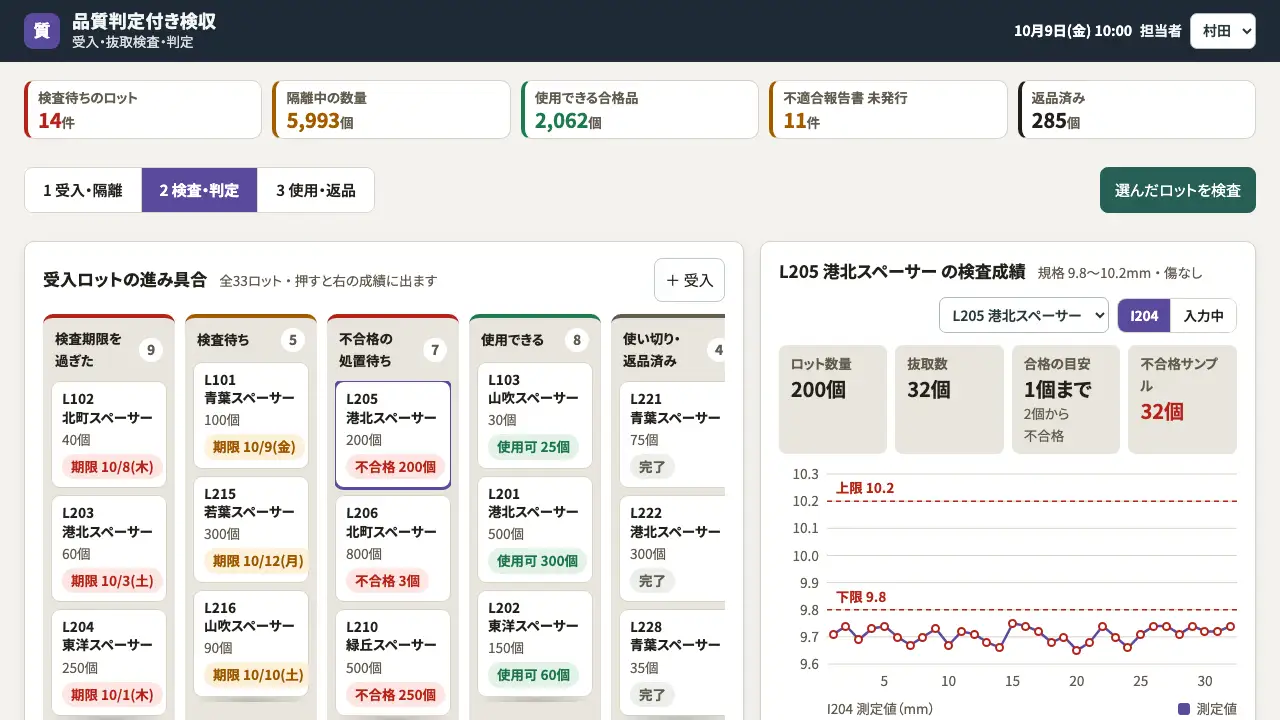Click 検査待ち column count 5

pyautogui.click(x=292, y=340)
